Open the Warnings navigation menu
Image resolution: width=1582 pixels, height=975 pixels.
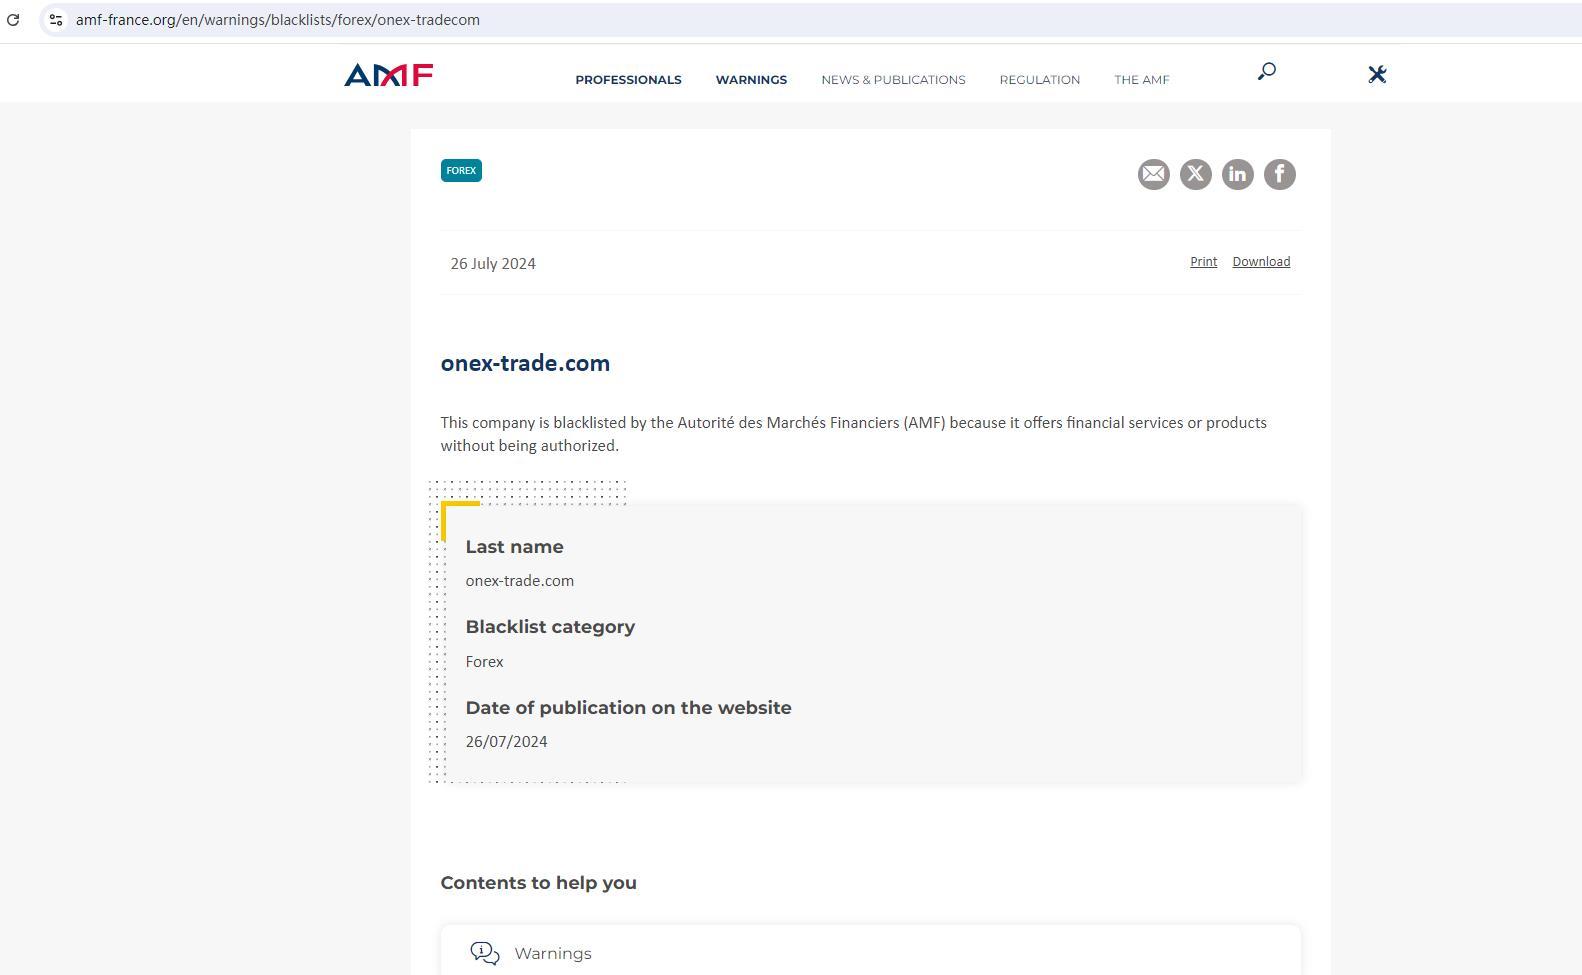click(751, 80)
